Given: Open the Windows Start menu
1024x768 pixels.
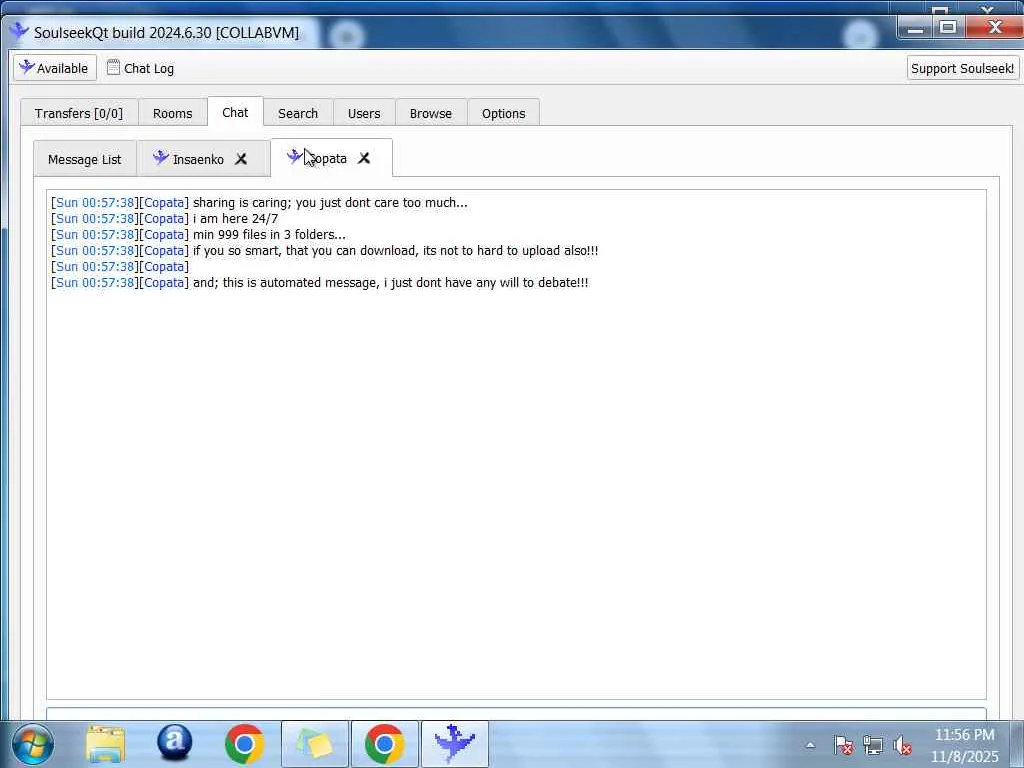Looking at the screenshot, I should pyautogui.click(x=32, y=744).
